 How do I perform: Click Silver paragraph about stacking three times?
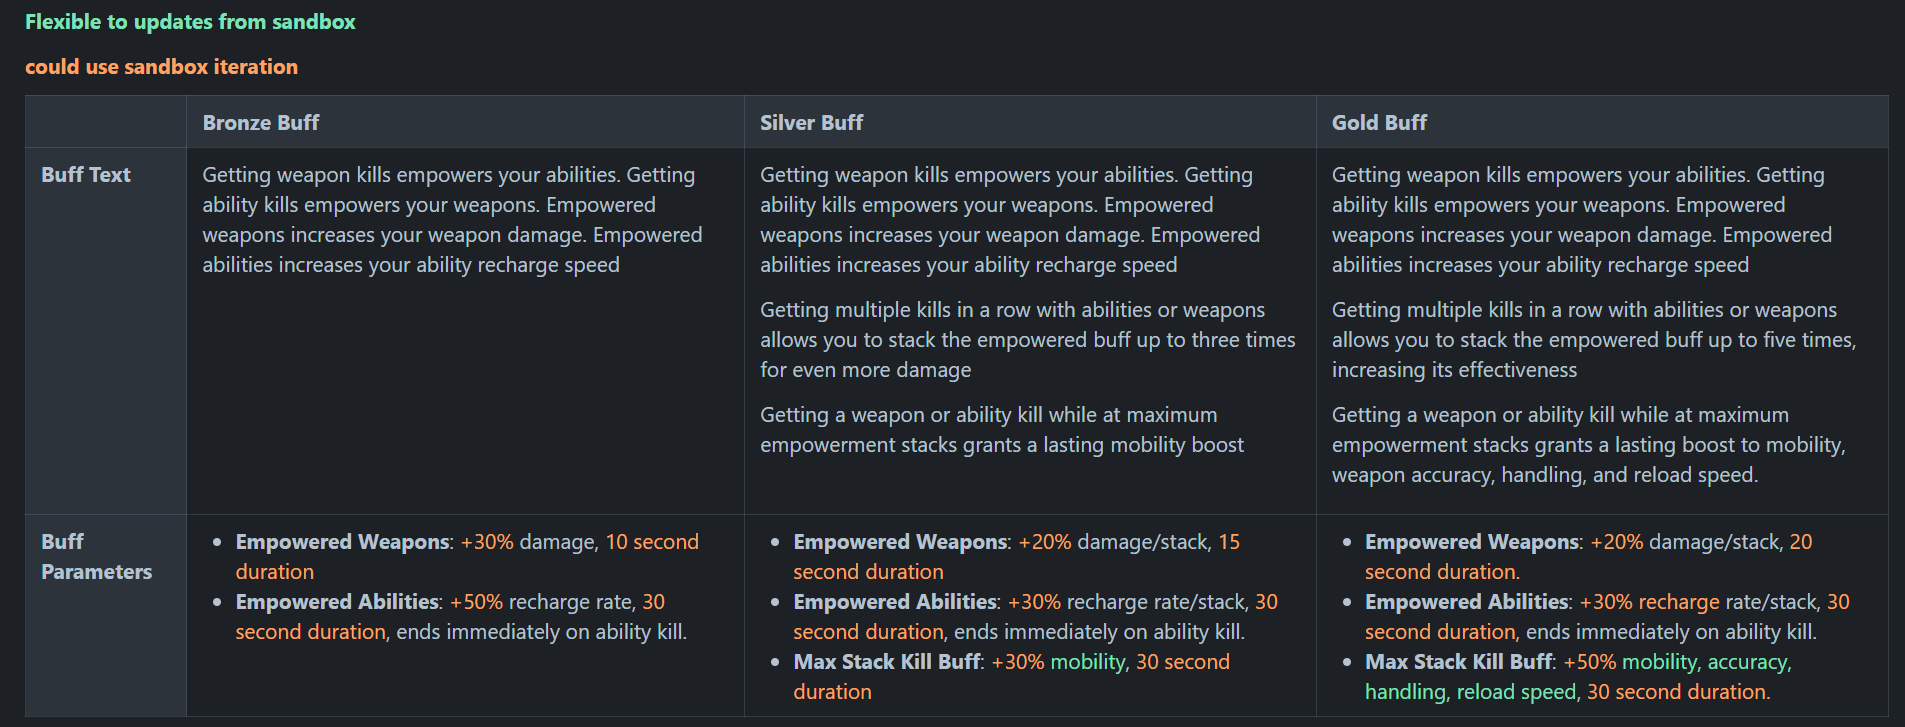point(1028,340)
